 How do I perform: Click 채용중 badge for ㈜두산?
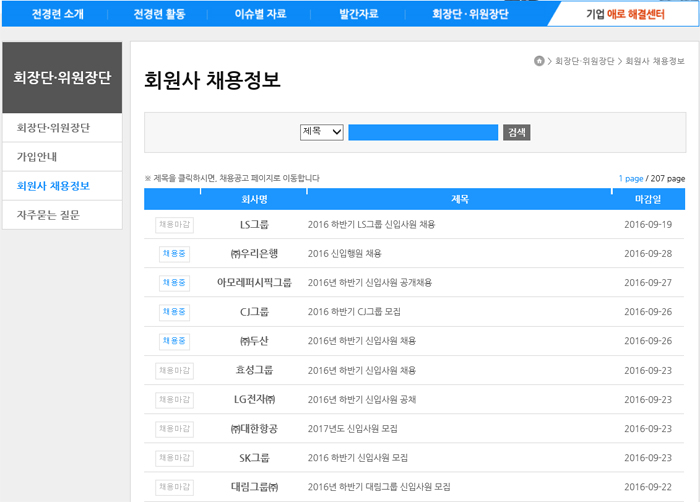pos(174,341)
